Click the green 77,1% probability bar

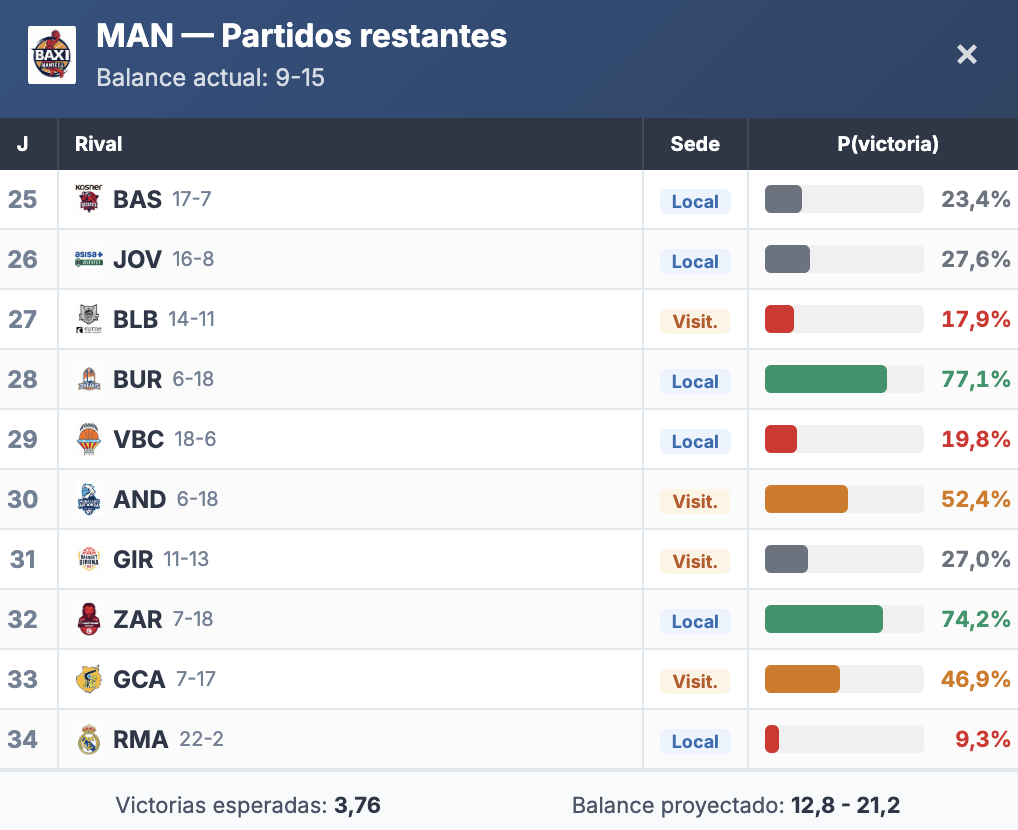pos(826,379)
